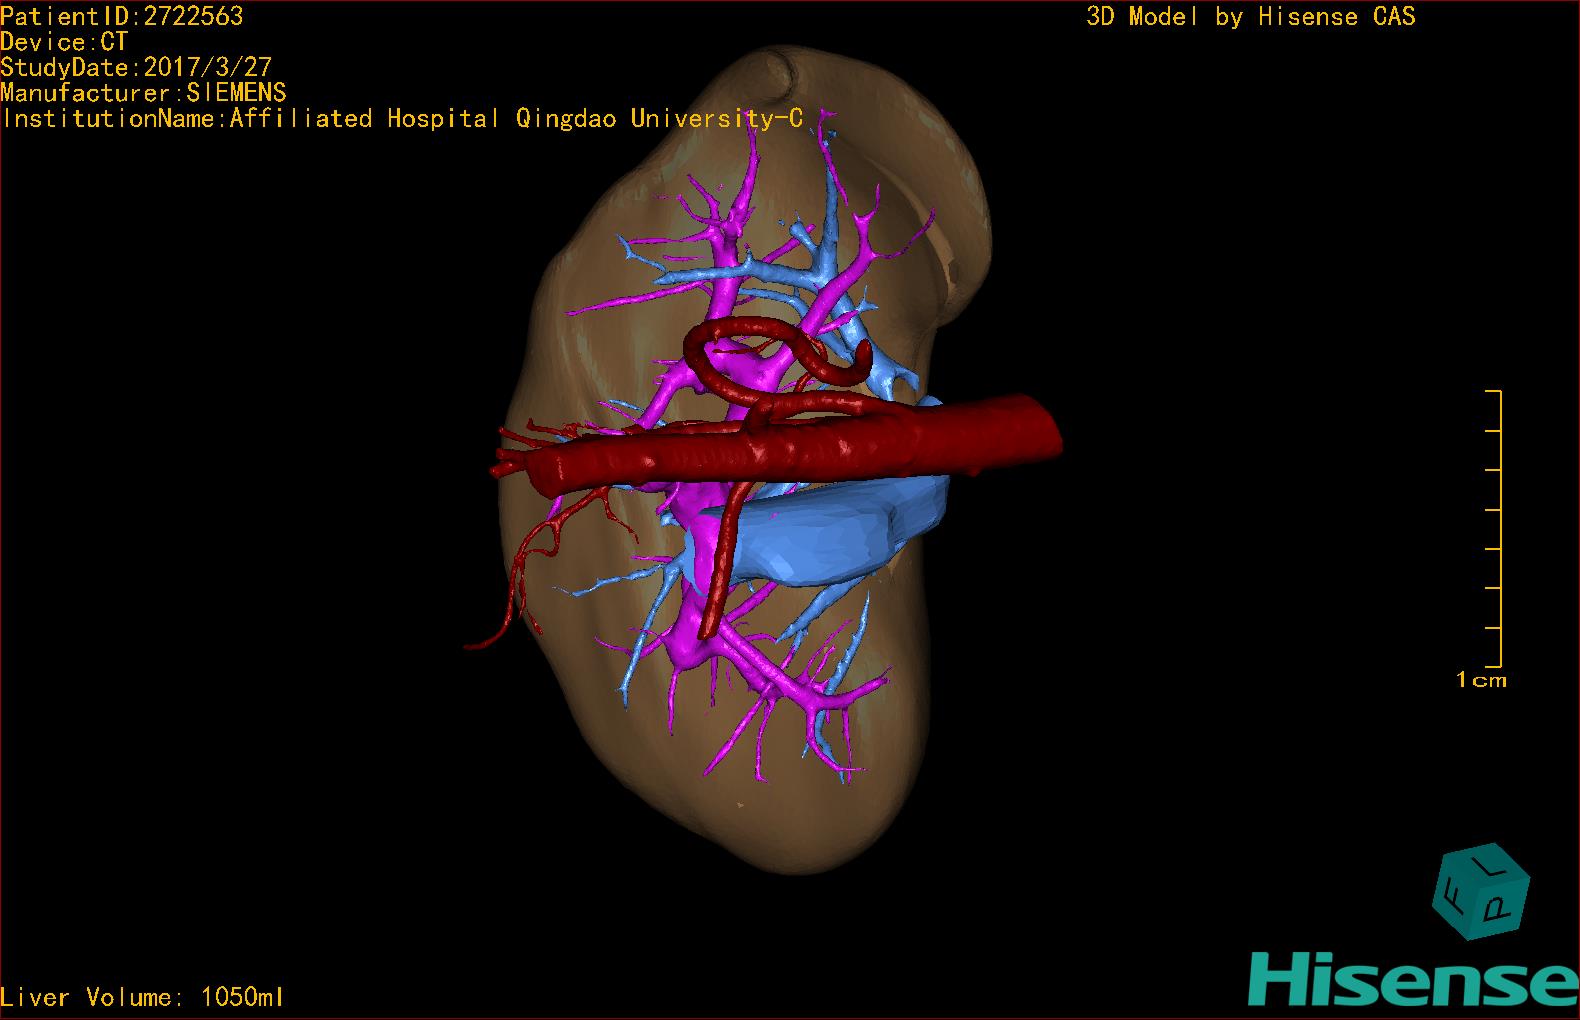Click the Device:CT text

(x=65, y=42)
